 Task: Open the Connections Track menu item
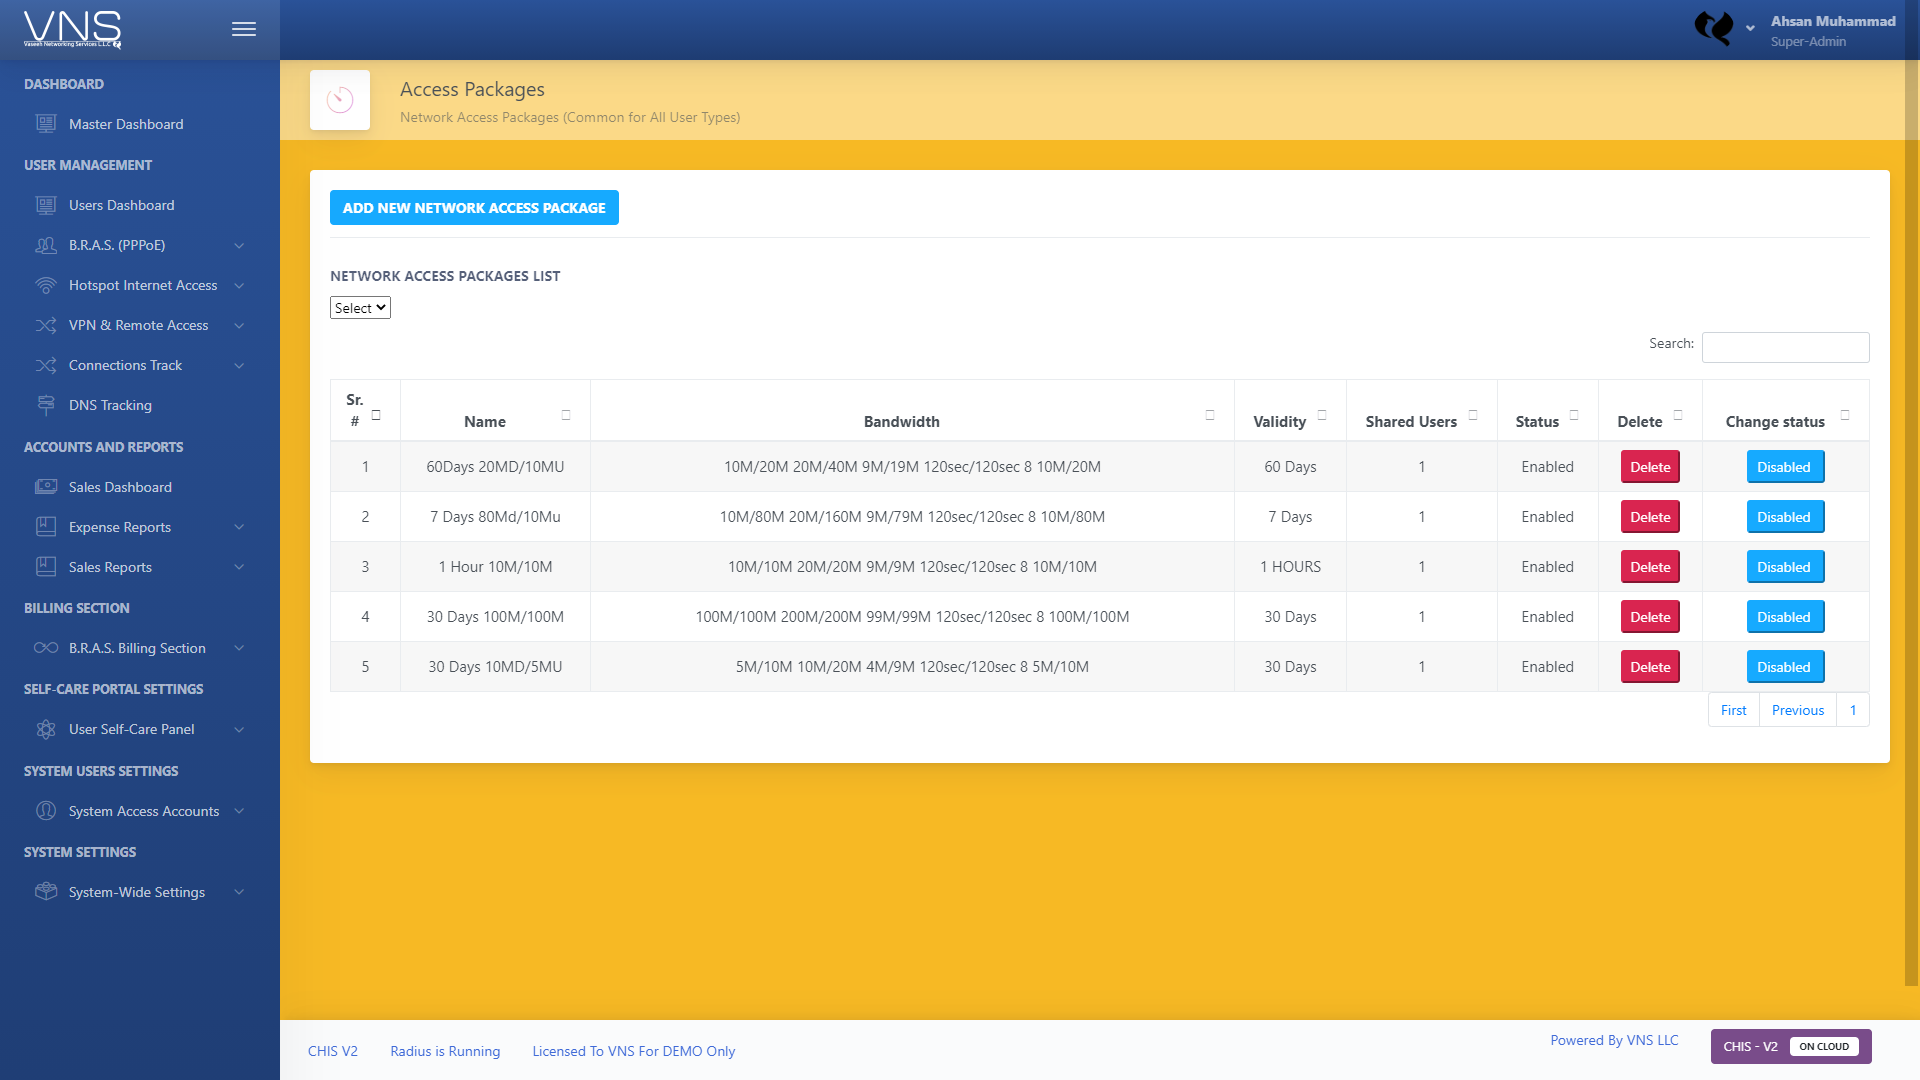click(125, 365)
